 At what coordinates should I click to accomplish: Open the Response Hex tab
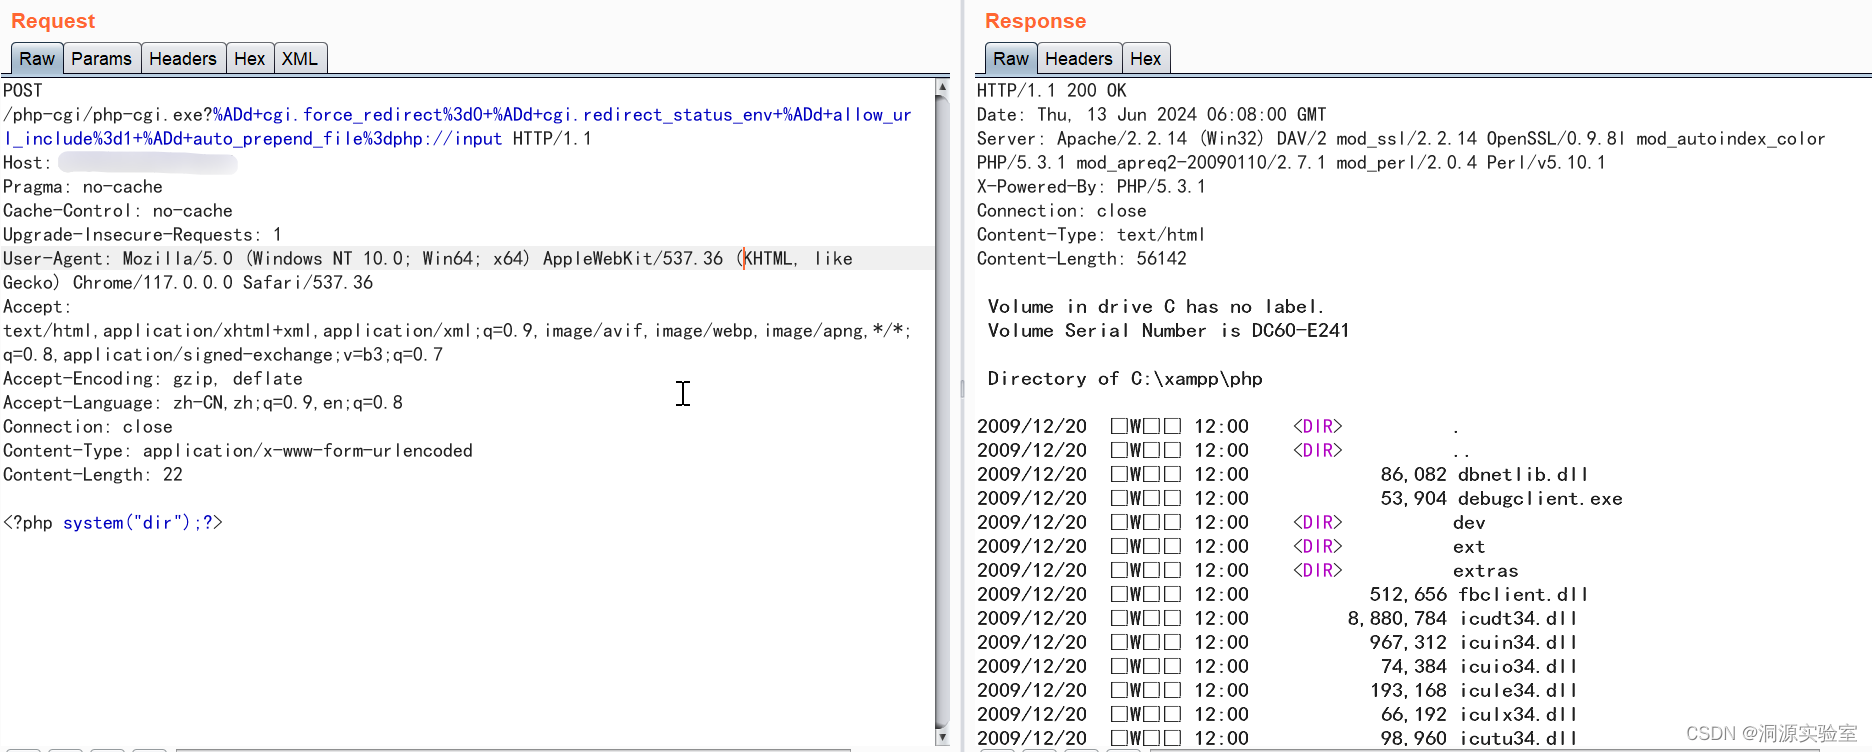[x=1146, y=59]
